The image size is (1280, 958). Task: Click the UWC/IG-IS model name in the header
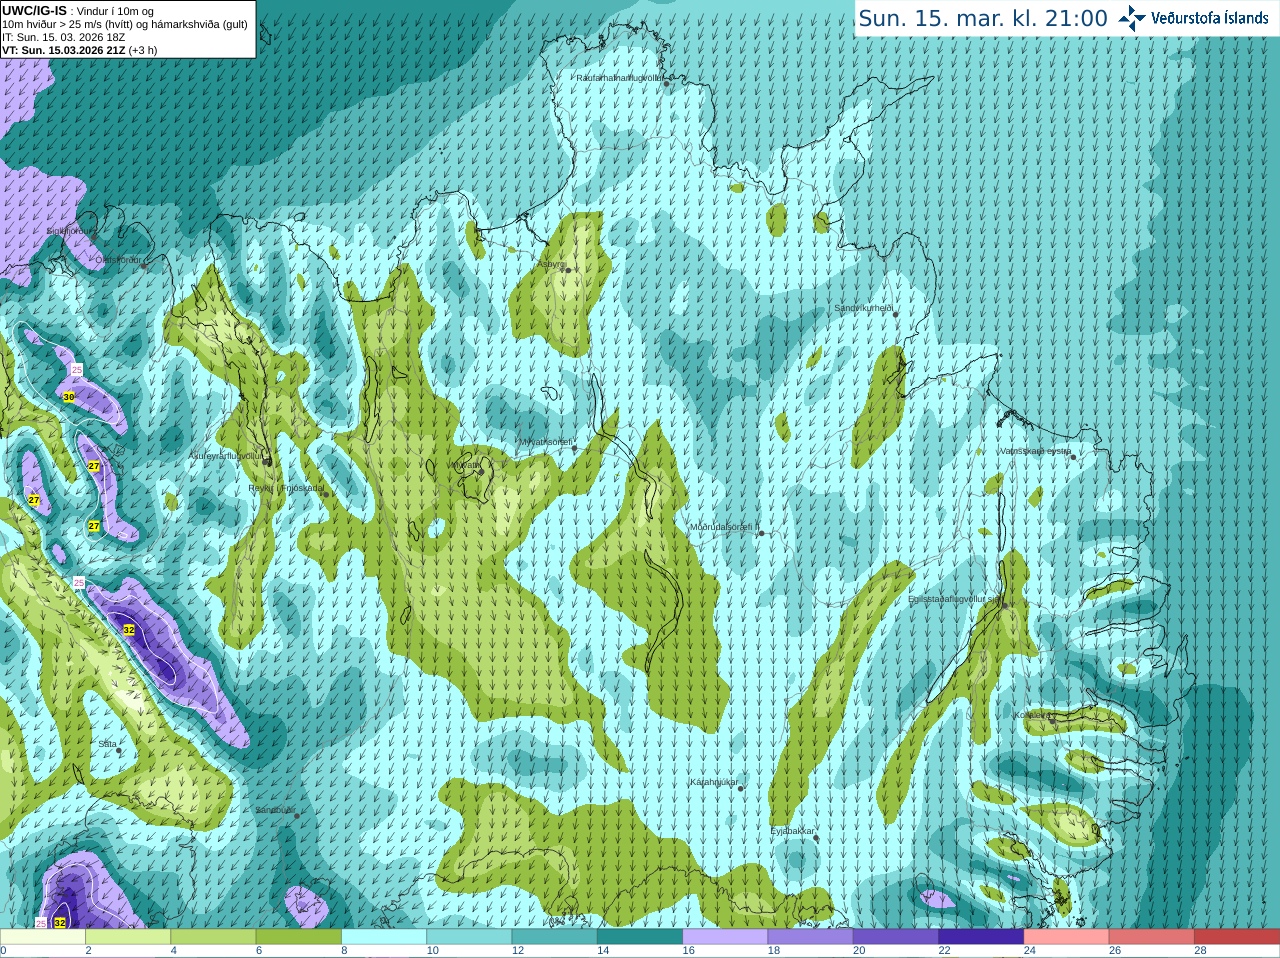point(34,11)
